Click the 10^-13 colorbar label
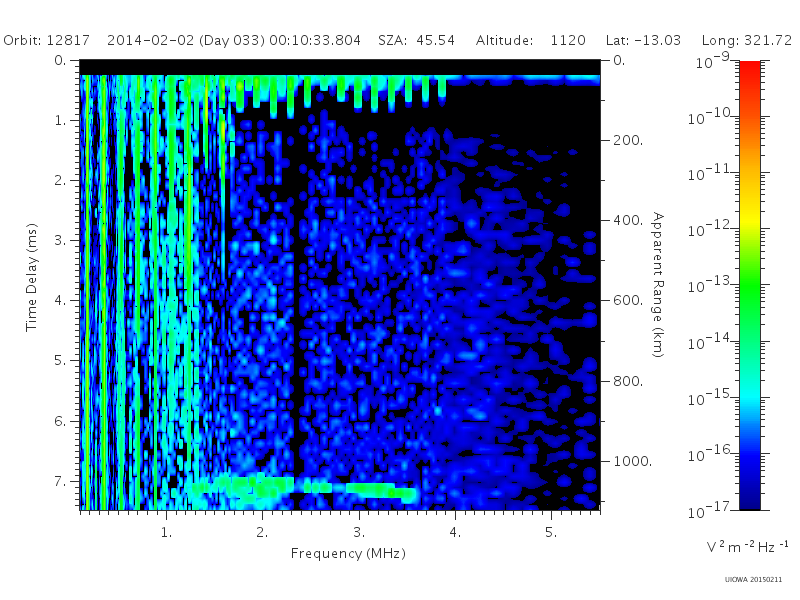 point(711,286)
